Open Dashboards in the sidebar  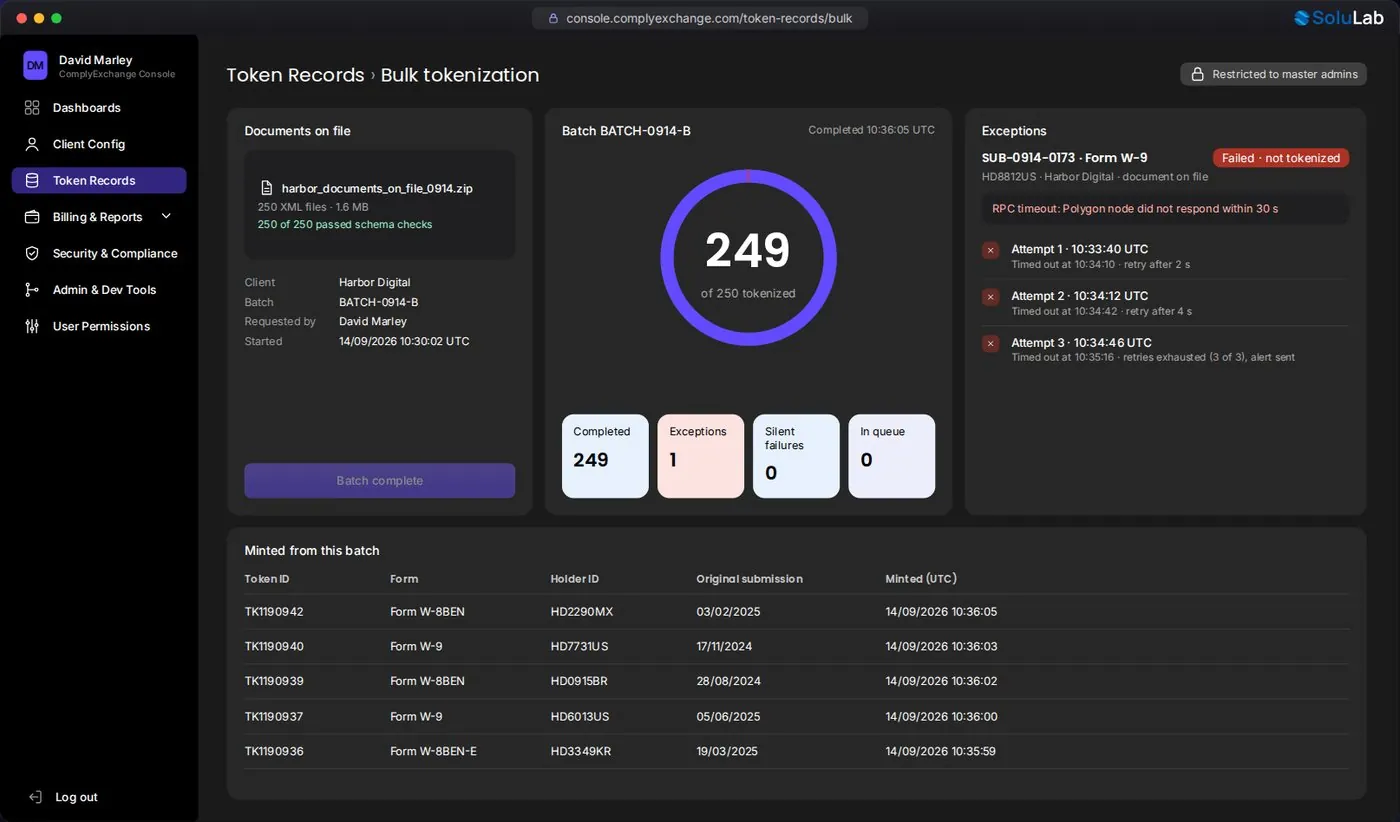[99, 108]
